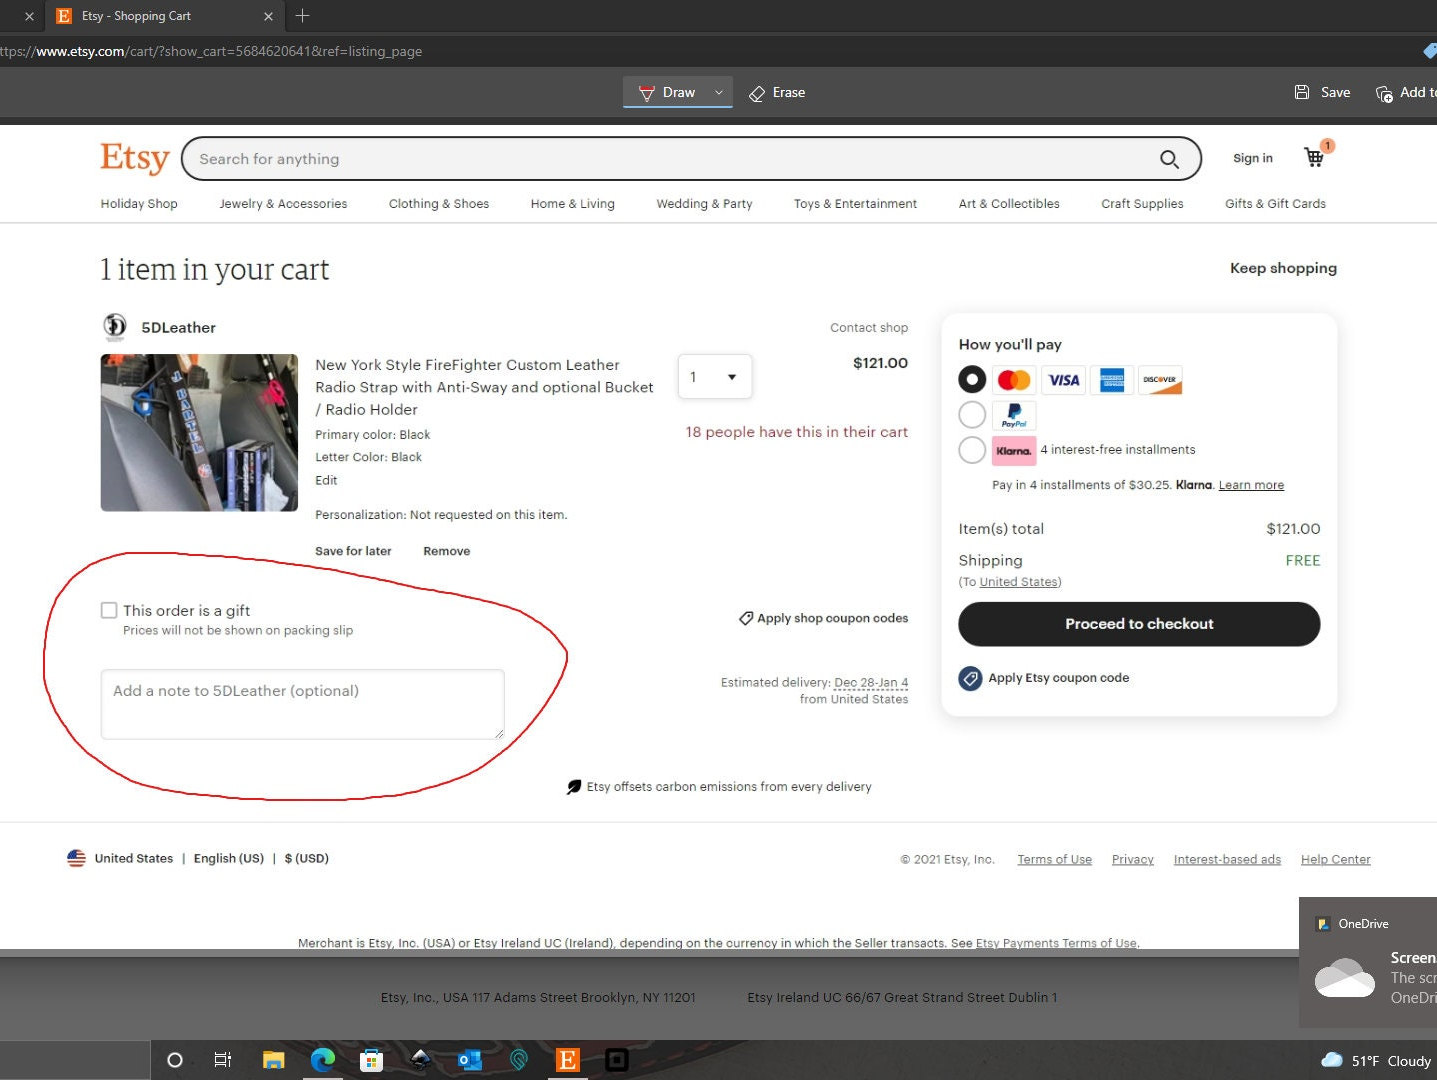This screenshot has height=1080, width=1437.
Task: Open Jewelry & Accessories category
Action: pyautogui.click(x=283, y=204)
